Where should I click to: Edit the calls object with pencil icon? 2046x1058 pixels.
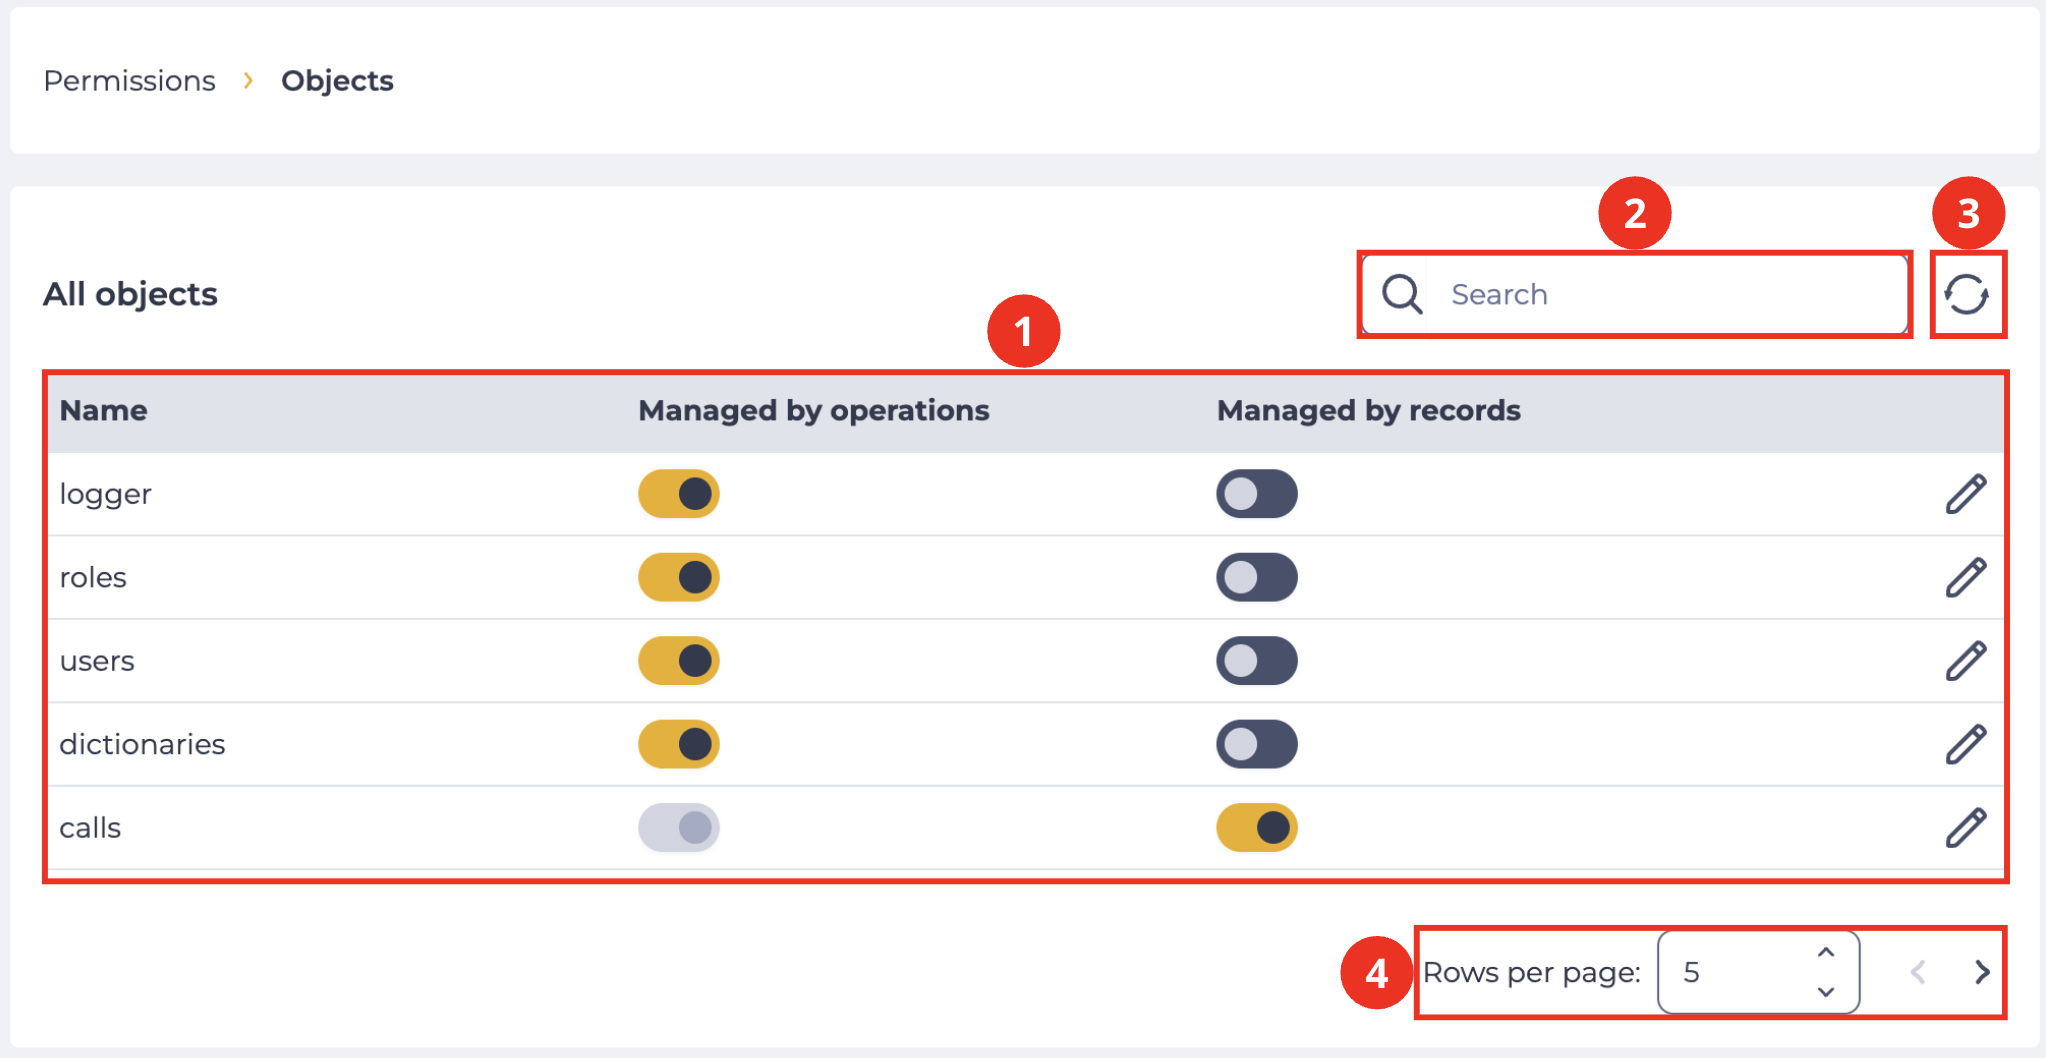[x=1966, y=828]
